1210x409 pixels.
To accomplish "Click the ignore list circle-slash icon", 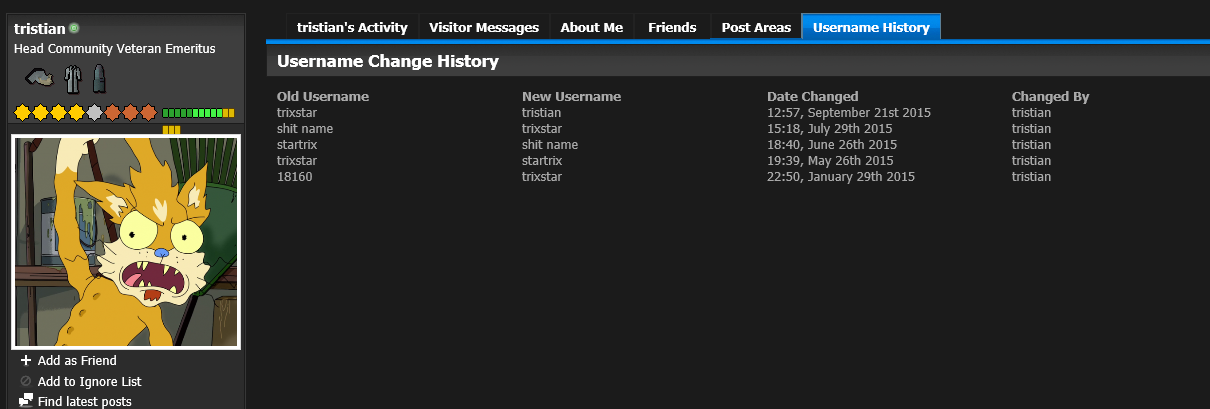I will tap(26, 381).
